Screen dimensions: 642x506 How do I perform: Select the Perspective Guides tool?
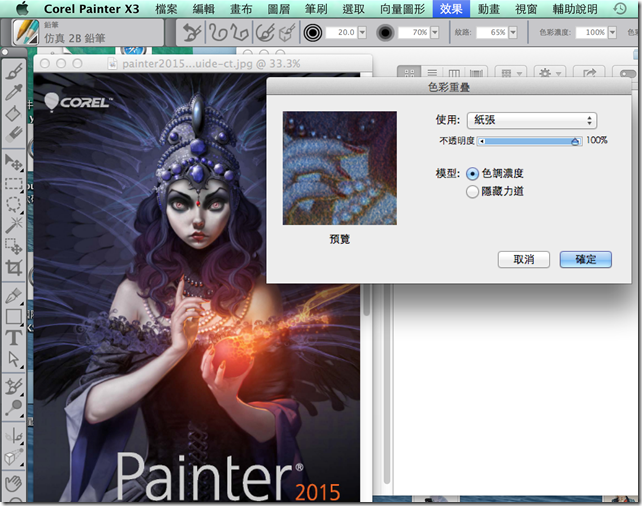[14, 456]
